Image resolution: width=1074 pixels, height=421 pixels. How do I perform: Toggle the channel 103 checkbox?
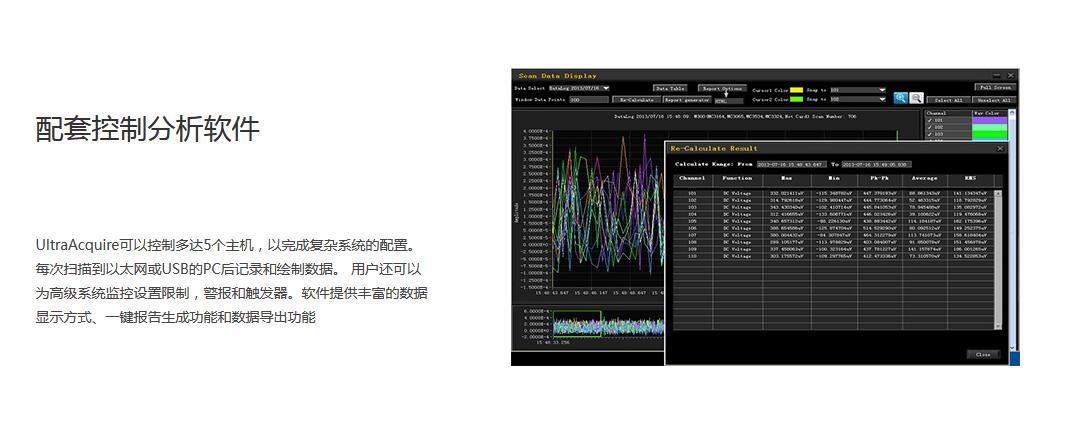click(929, 134)
